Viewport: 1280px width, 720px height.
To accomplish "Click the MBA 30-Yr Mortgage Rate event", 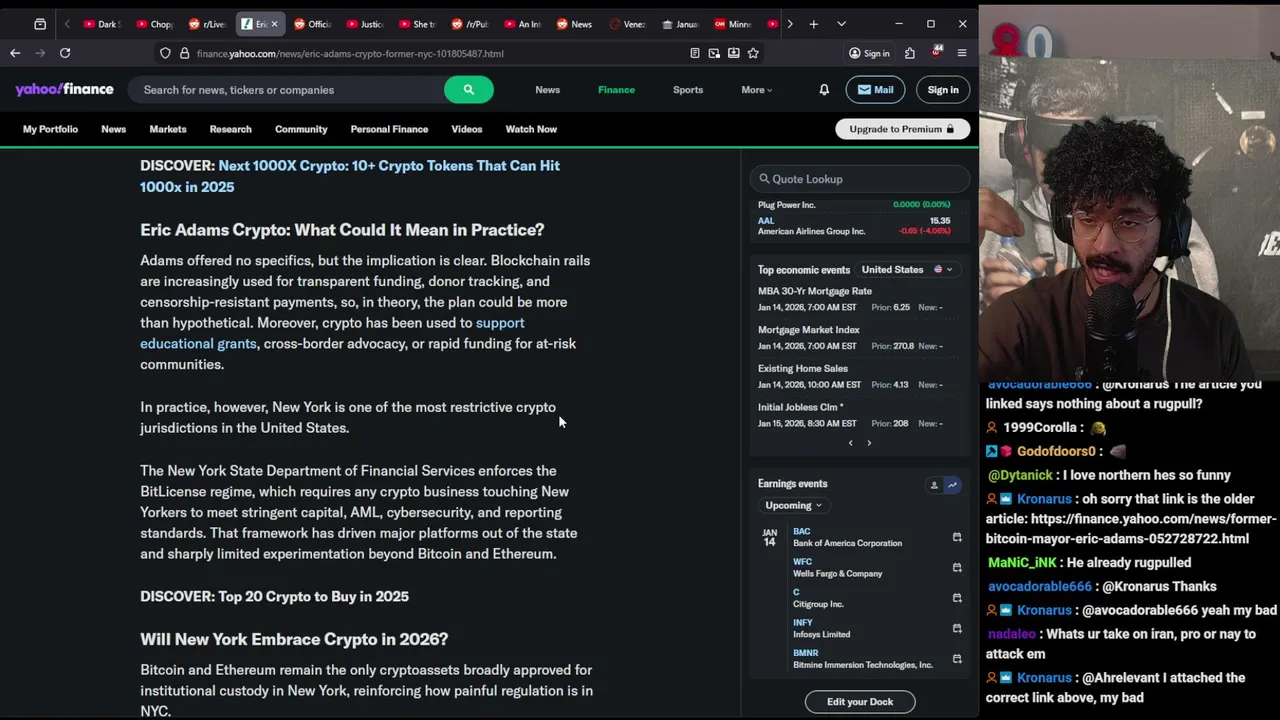I will [x=815, y=291].
